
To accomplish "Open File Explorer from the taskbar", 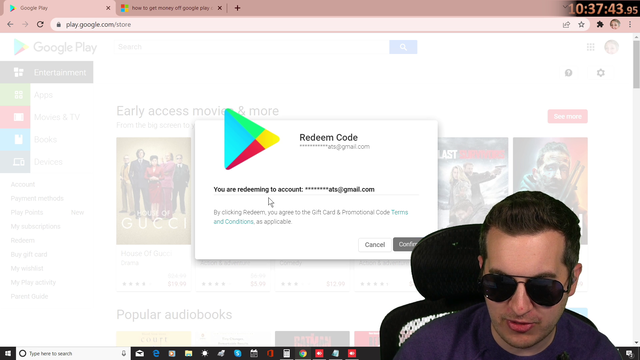I will [x=188, y=353].
